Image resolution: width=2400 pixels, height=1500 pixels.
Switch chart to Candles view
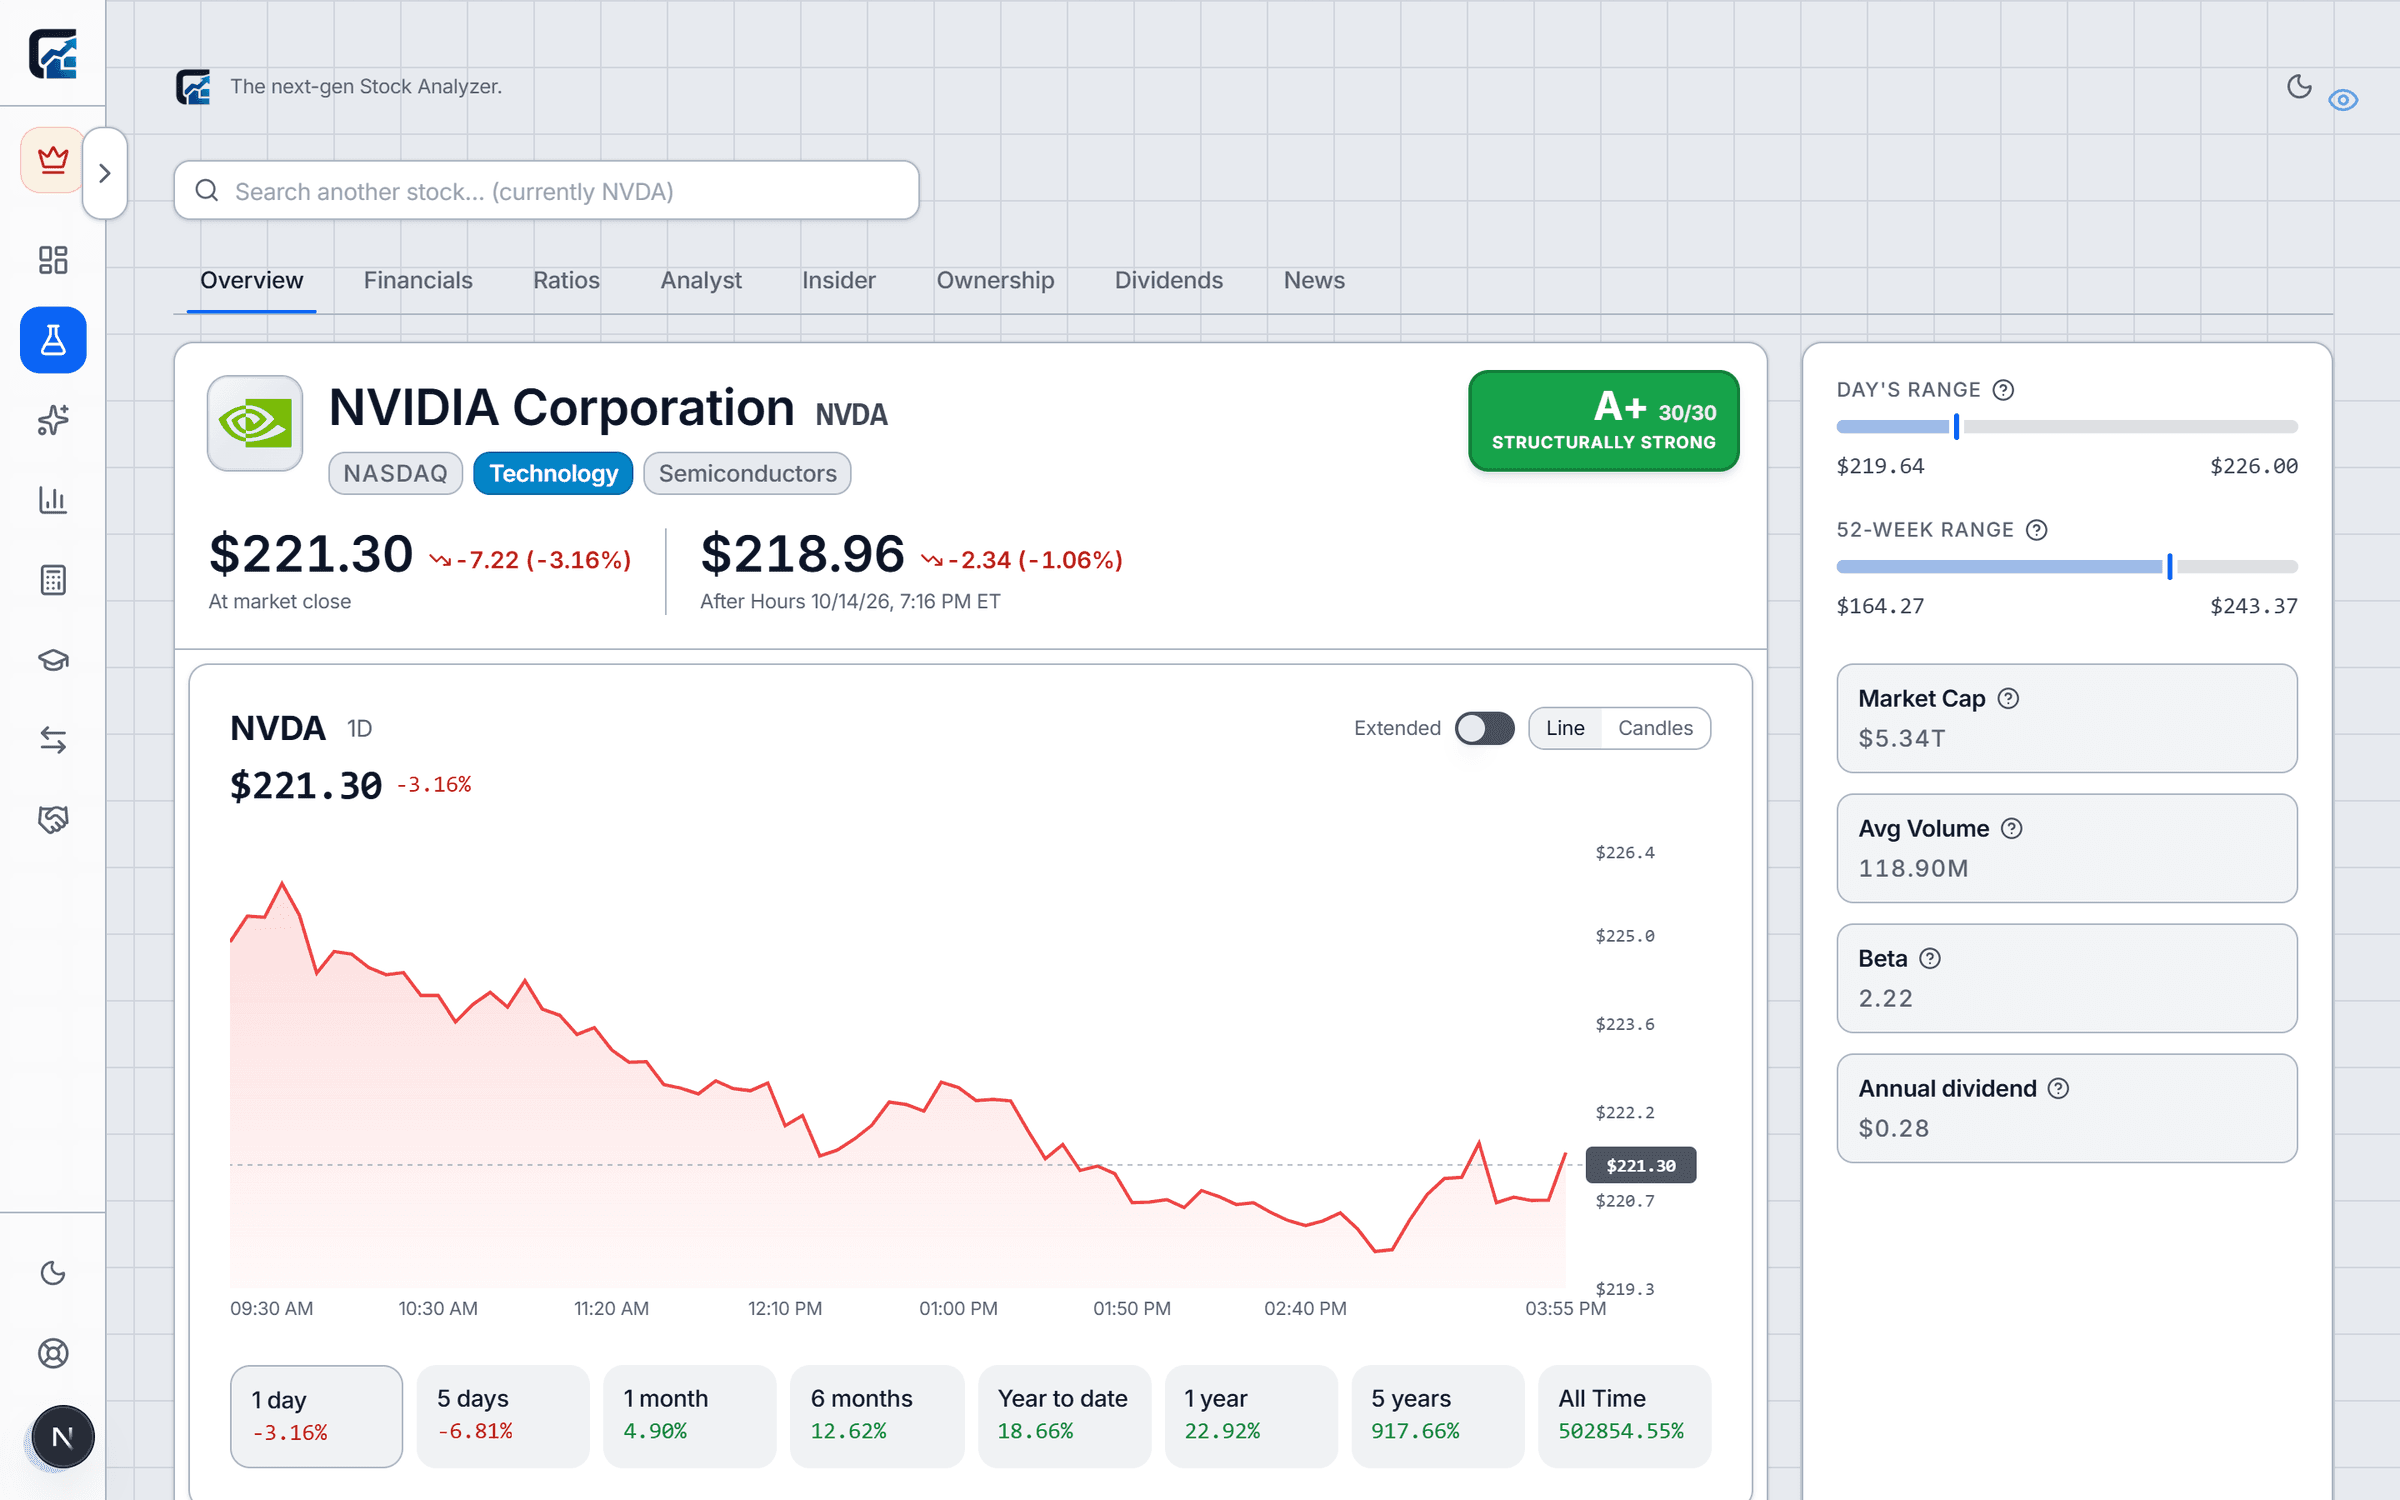[x=1655, y=728]
